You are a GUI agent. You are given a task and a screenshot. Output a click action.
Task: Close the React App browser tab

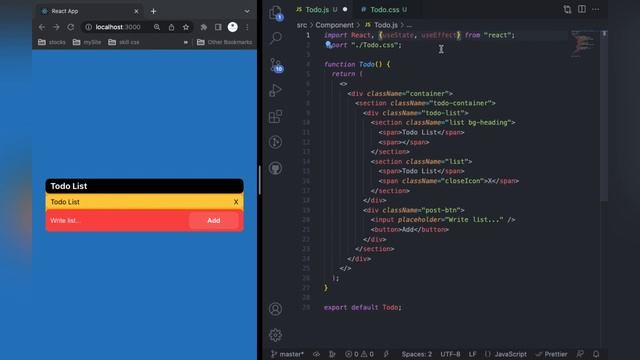[136, 11]
